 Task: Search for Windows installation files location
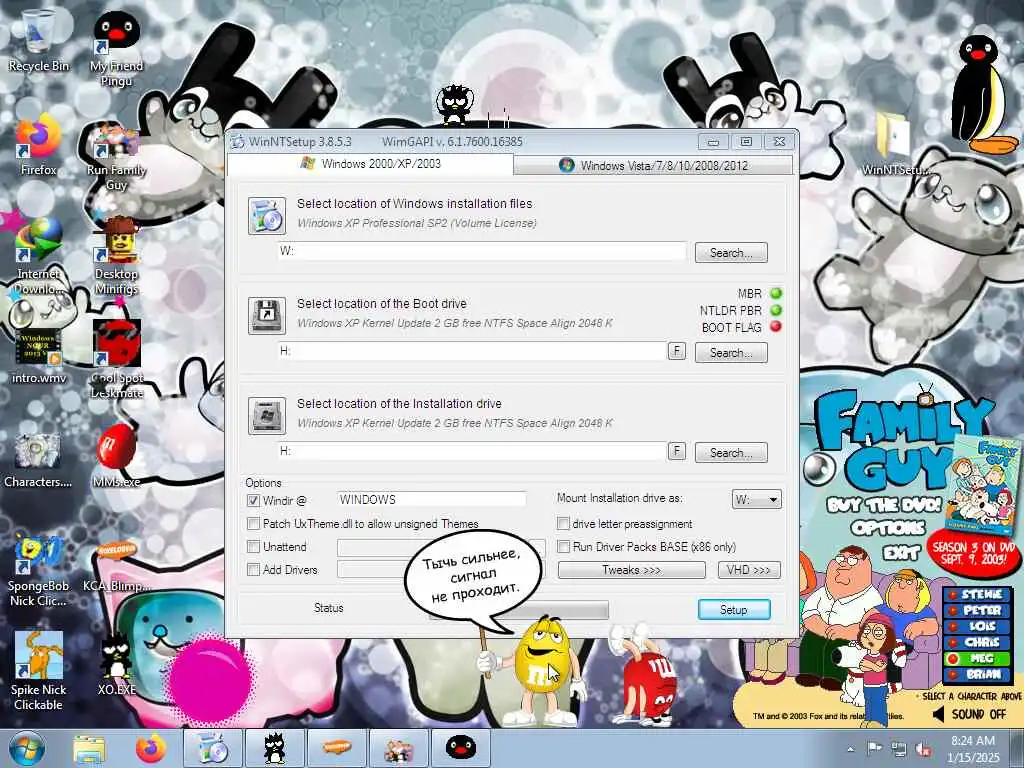[731, 253]
